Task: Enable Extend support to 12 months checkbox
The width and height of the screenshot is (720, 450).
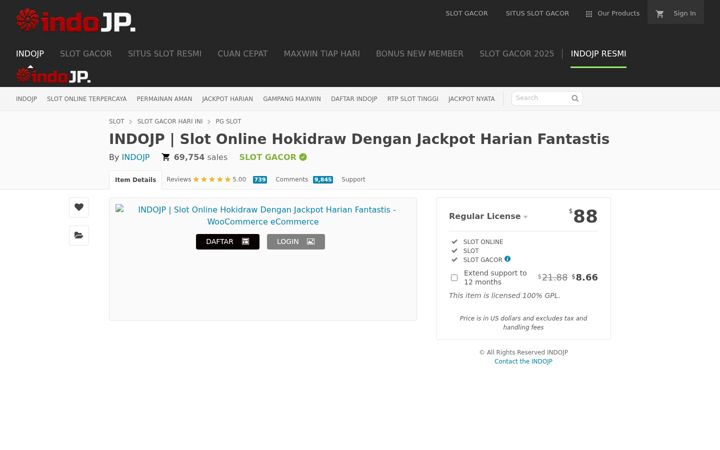Action: pyautogui.click(x=454, y=277)
